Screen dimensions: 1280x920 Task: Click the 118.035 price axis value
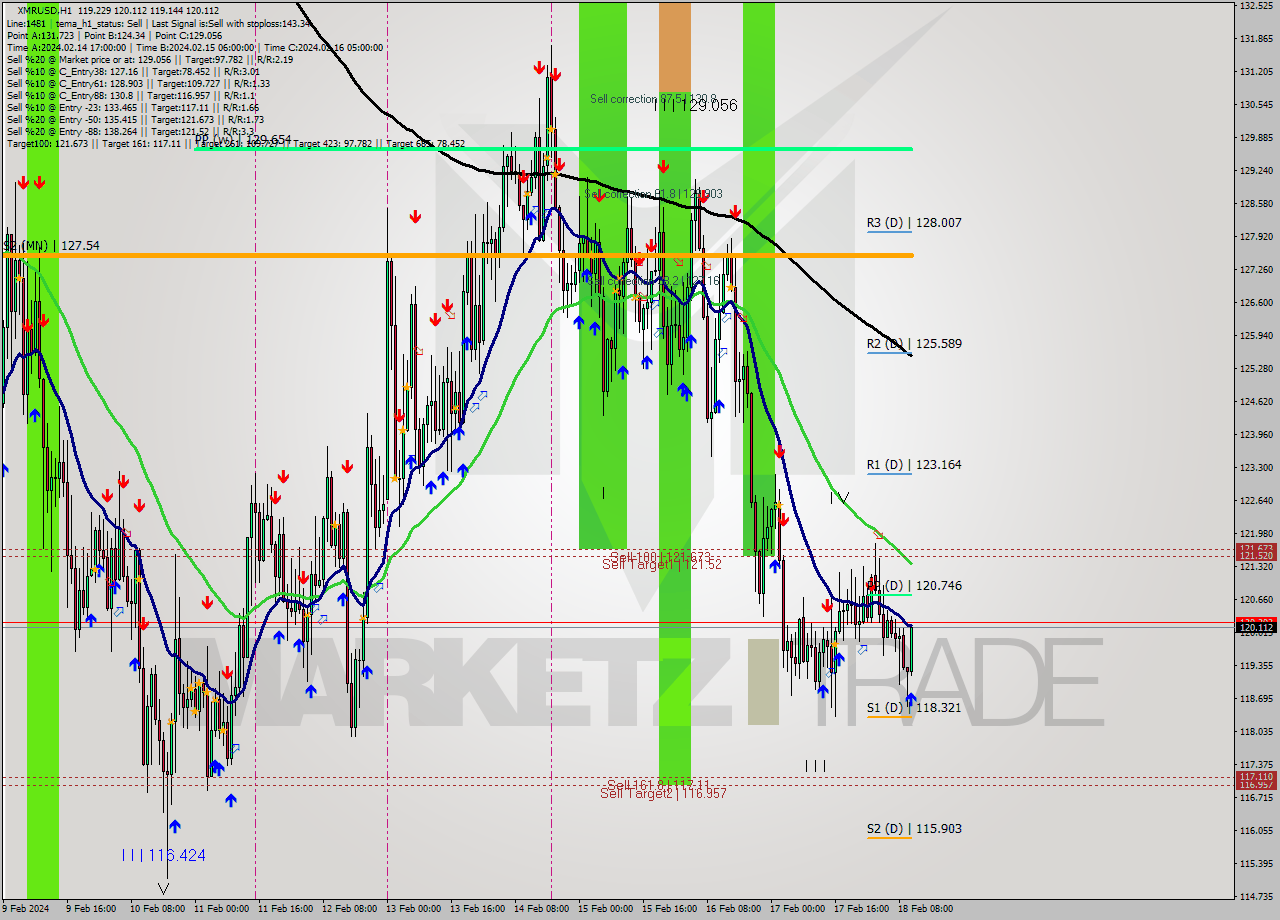(x=1256, y=732)
